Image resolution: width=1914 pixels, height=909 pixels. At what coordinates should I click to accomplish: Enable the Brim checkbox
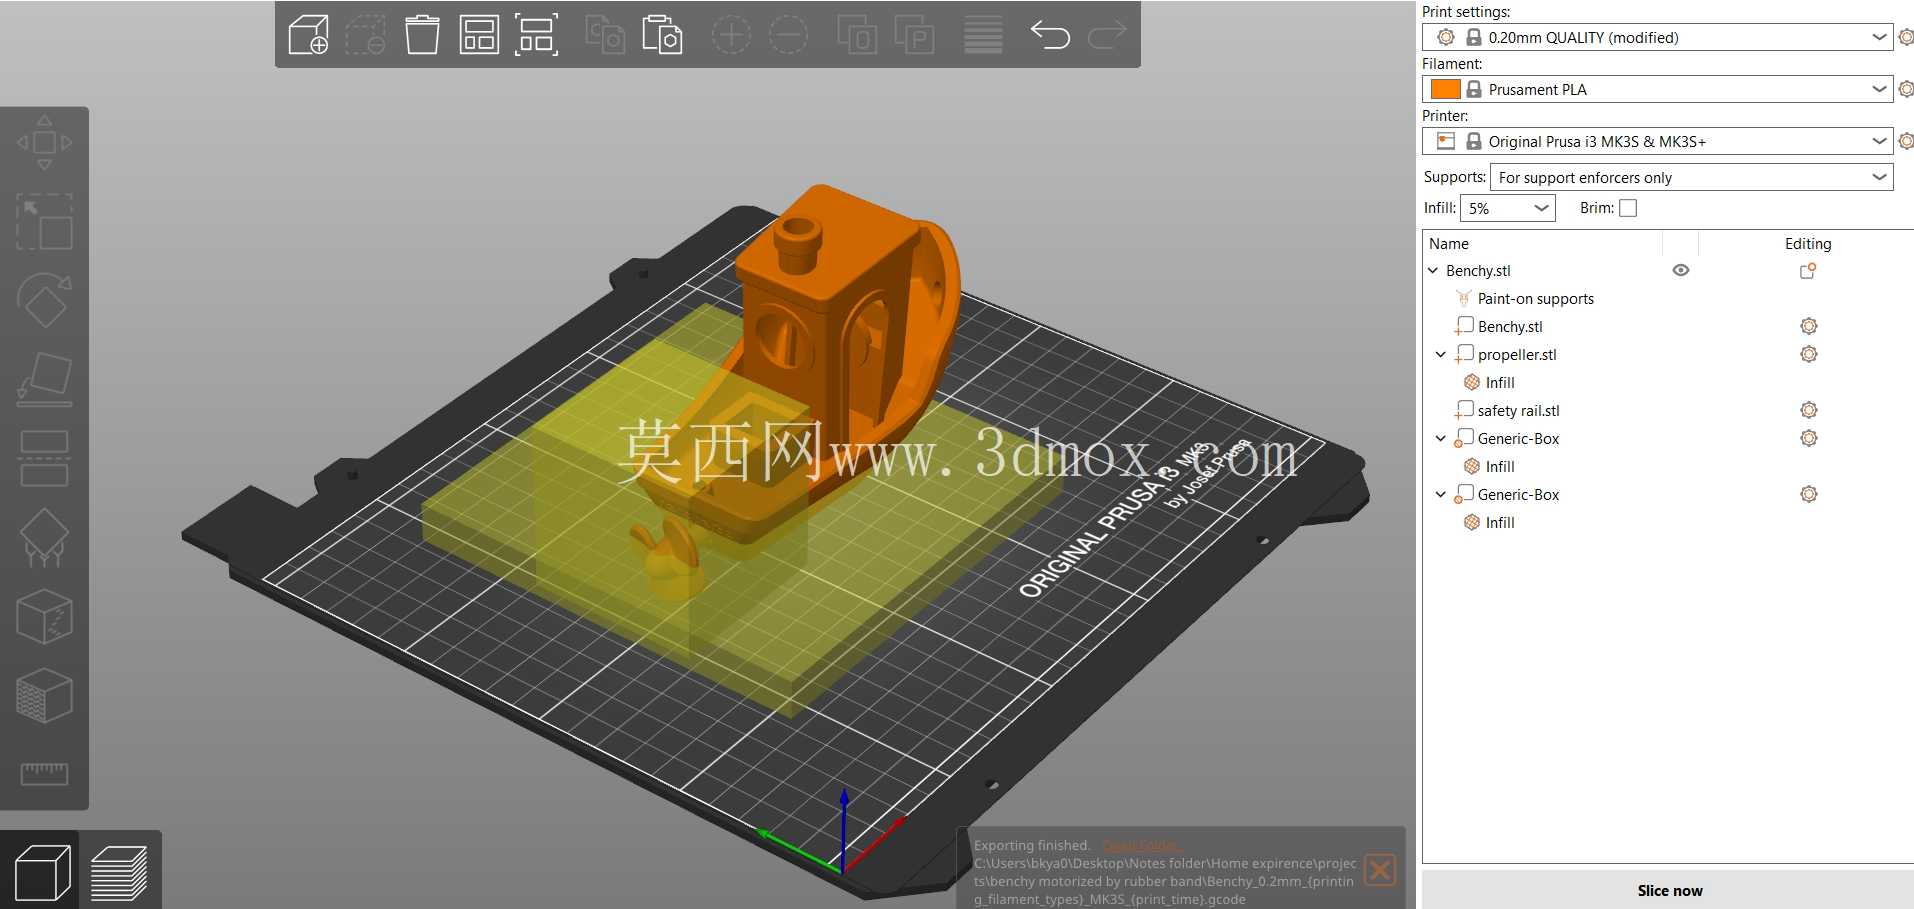(1628, 208)
